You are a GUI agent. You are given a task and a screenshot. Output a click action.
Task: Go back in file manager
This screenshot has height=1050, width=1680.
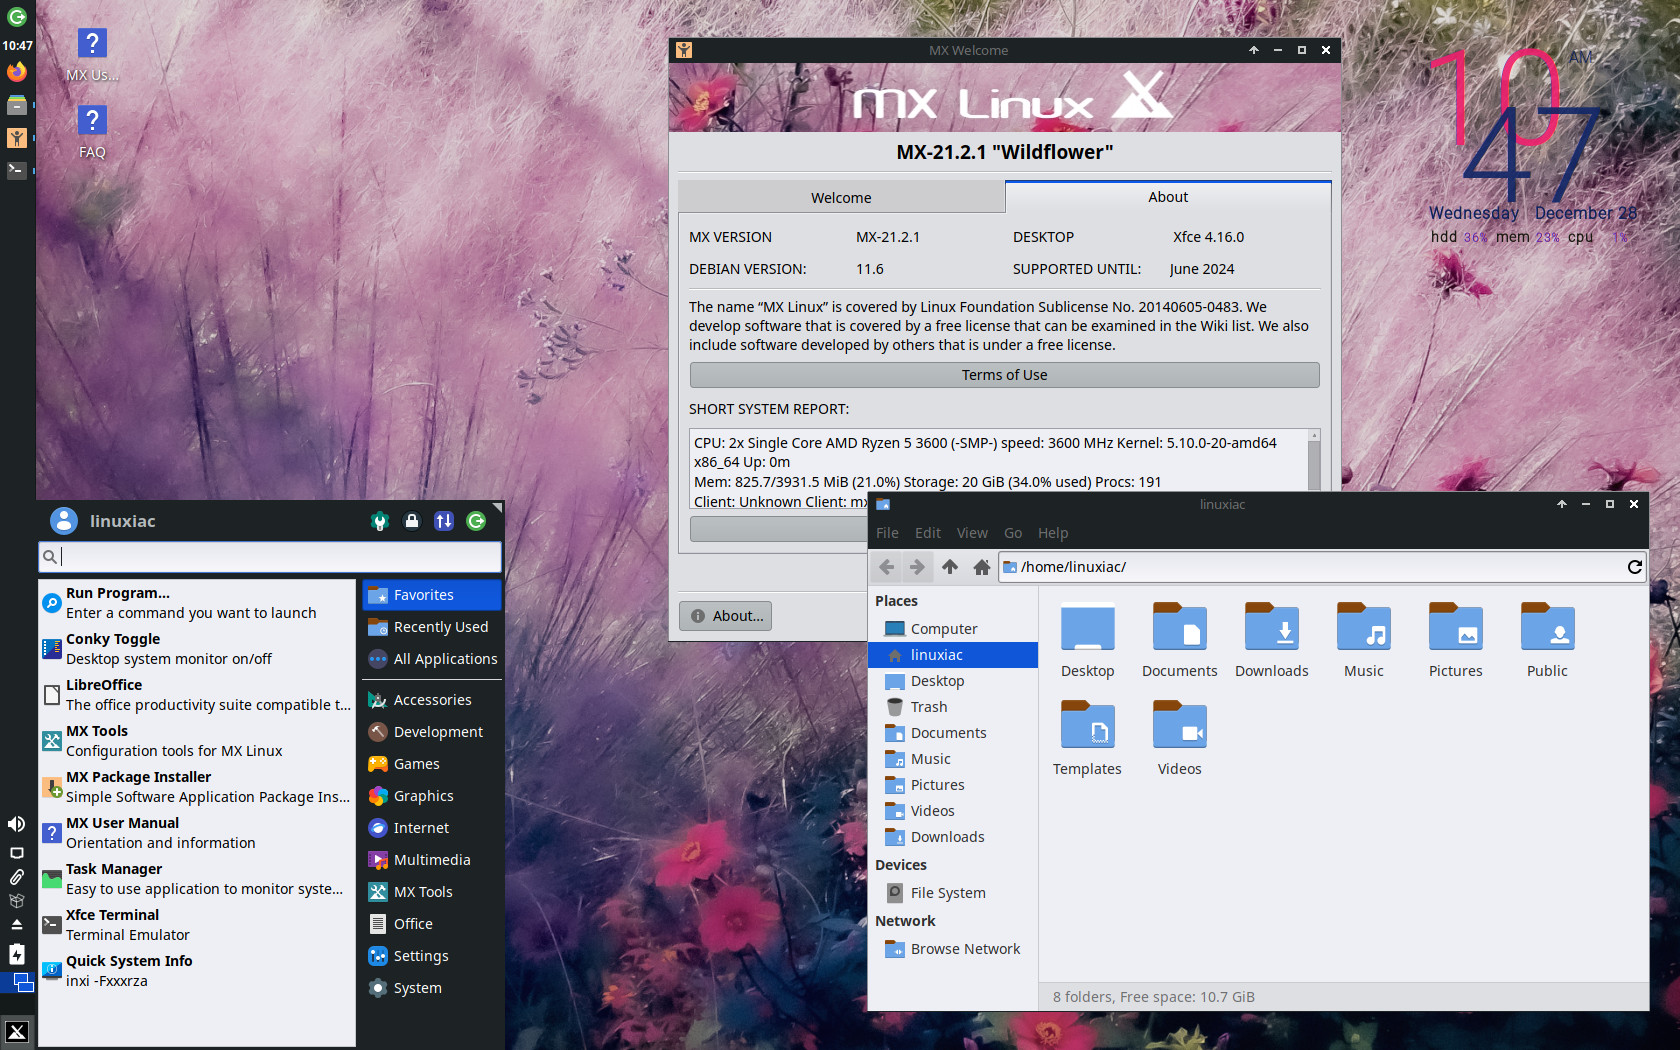click(x=886, y=567)
